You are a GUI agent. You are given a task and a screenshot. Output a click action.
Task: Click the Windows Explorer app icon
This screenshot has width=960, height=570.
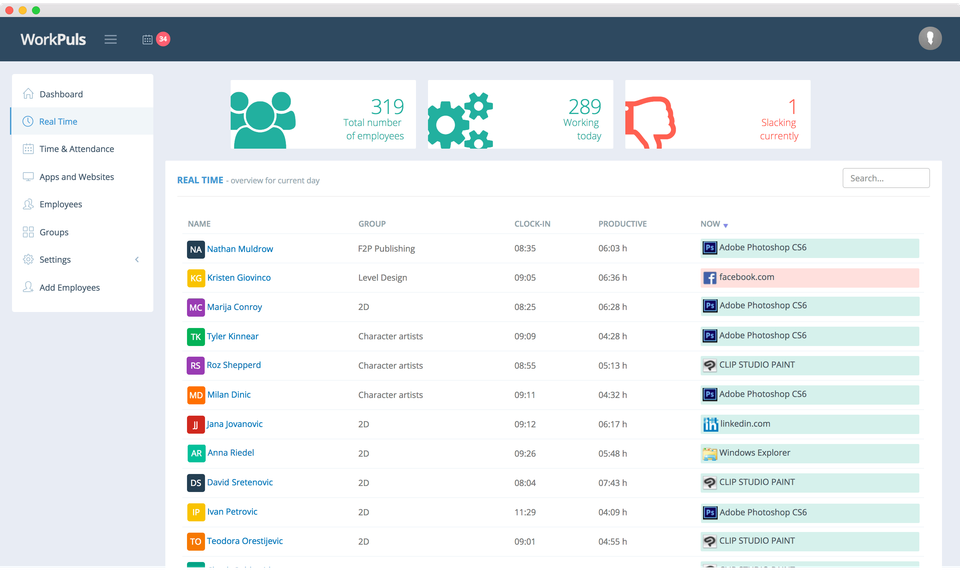pos(710,454)
